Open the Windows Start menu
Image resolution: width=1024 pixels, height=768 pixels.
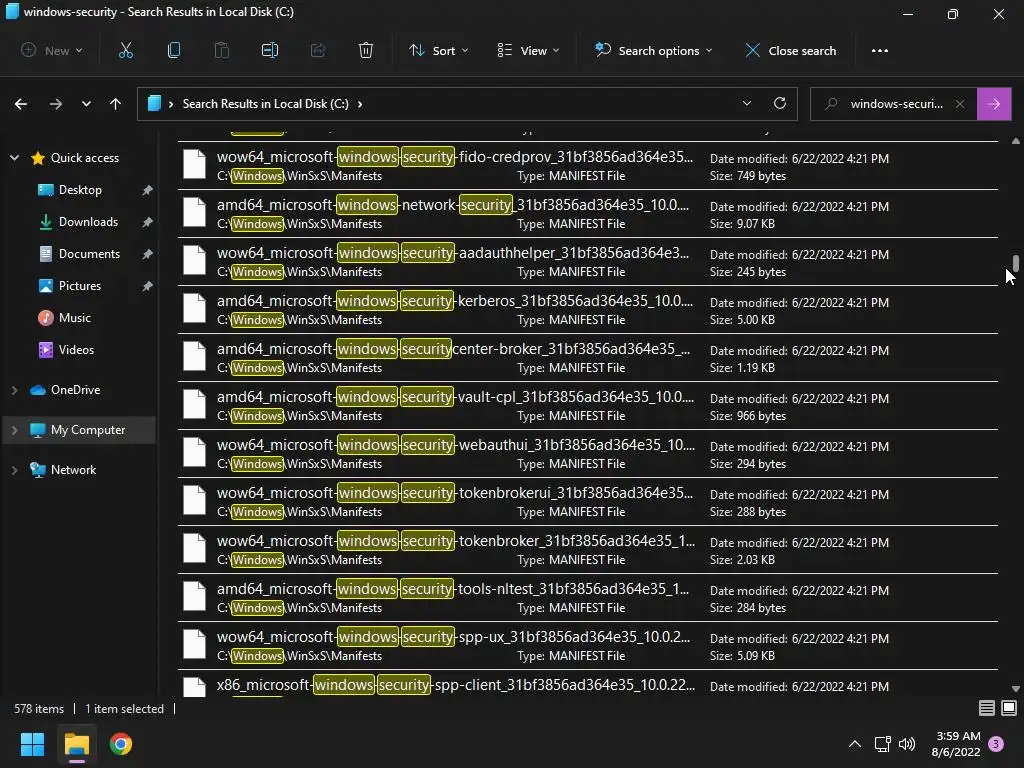coord(32,744)
